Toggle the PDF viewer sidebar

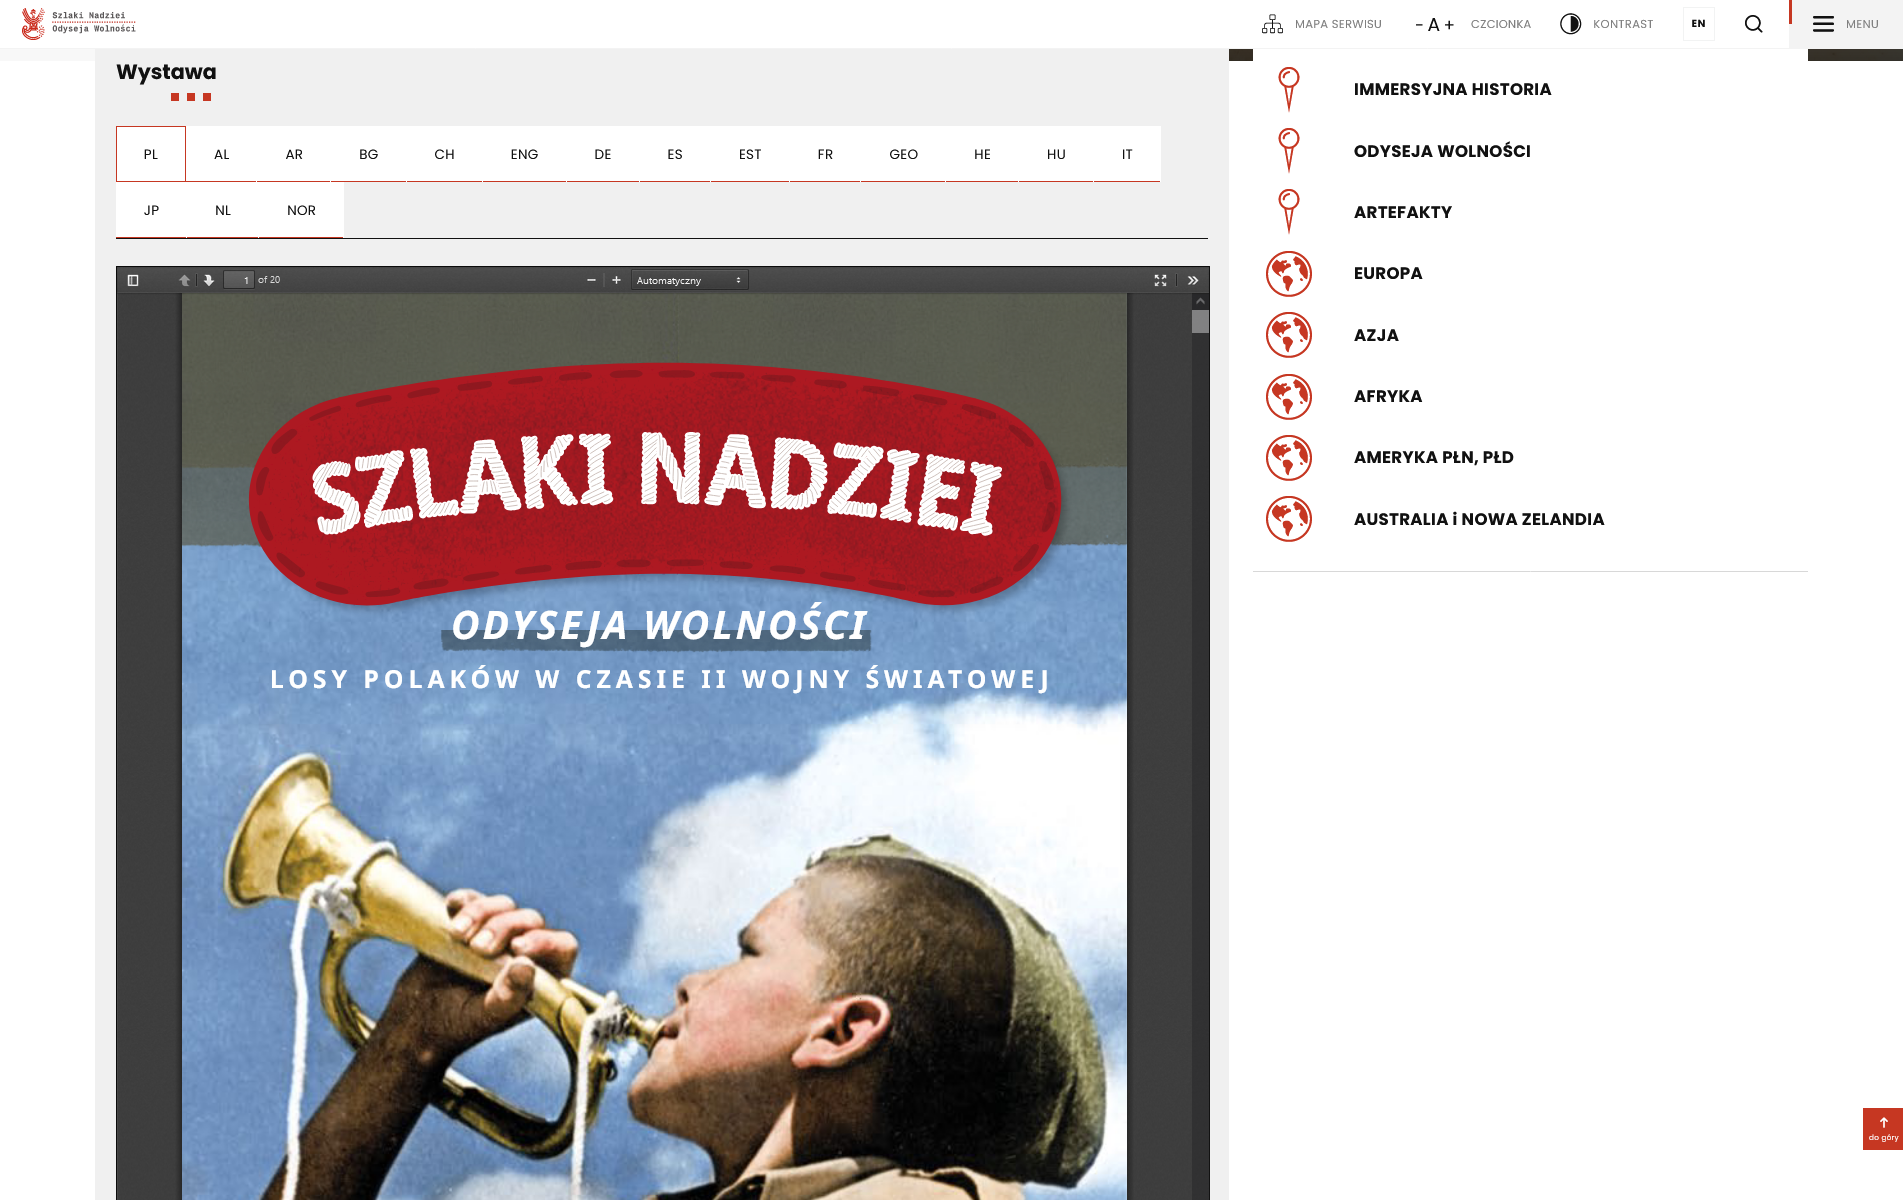pyautogui.click(x=133, y=280)
